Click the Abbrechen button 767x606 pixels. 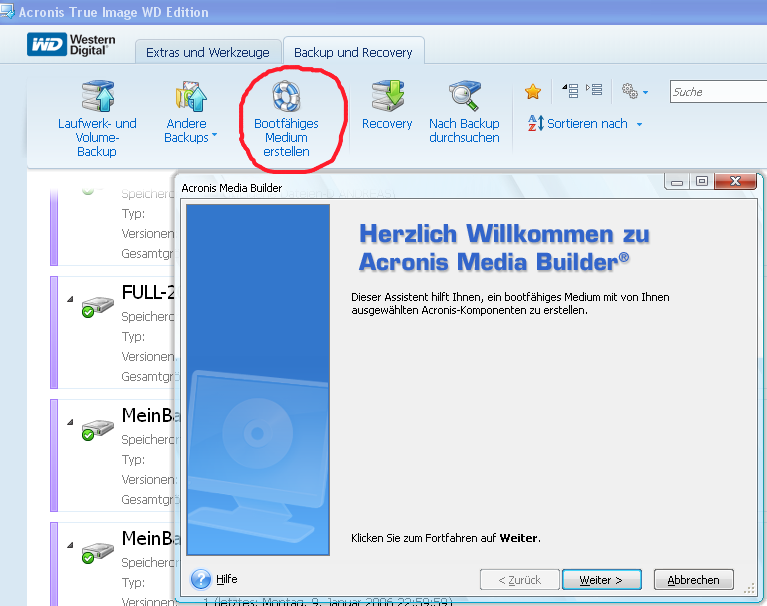694,580
